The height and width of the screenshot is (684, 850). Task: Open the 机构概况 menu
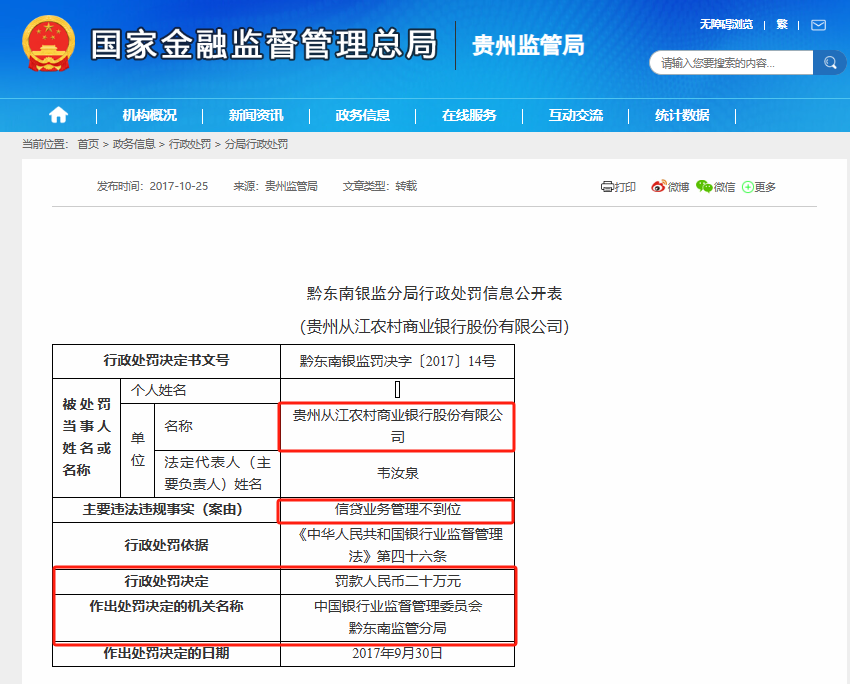(149, 115)
